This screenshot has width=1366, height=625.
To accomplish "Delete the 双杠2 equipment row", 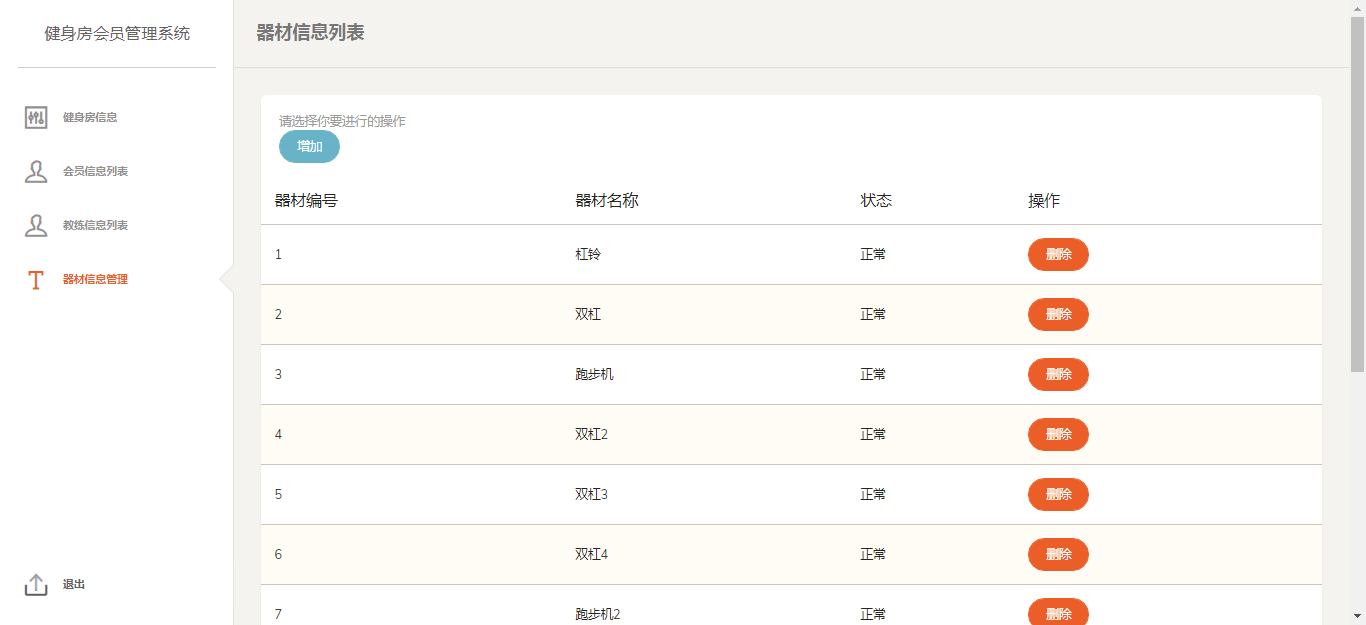I will 1058,434.
